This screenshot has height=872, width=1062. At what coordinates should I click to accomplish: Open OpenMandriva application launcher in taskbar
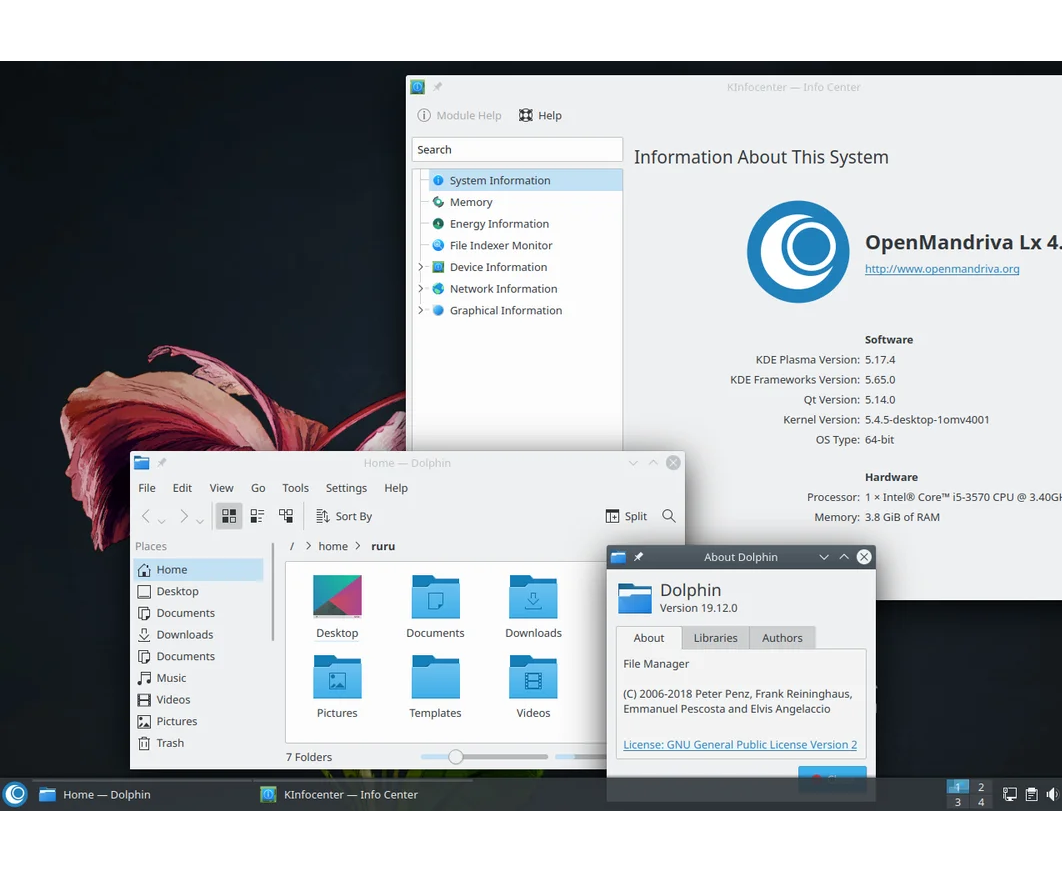[15, 794]
